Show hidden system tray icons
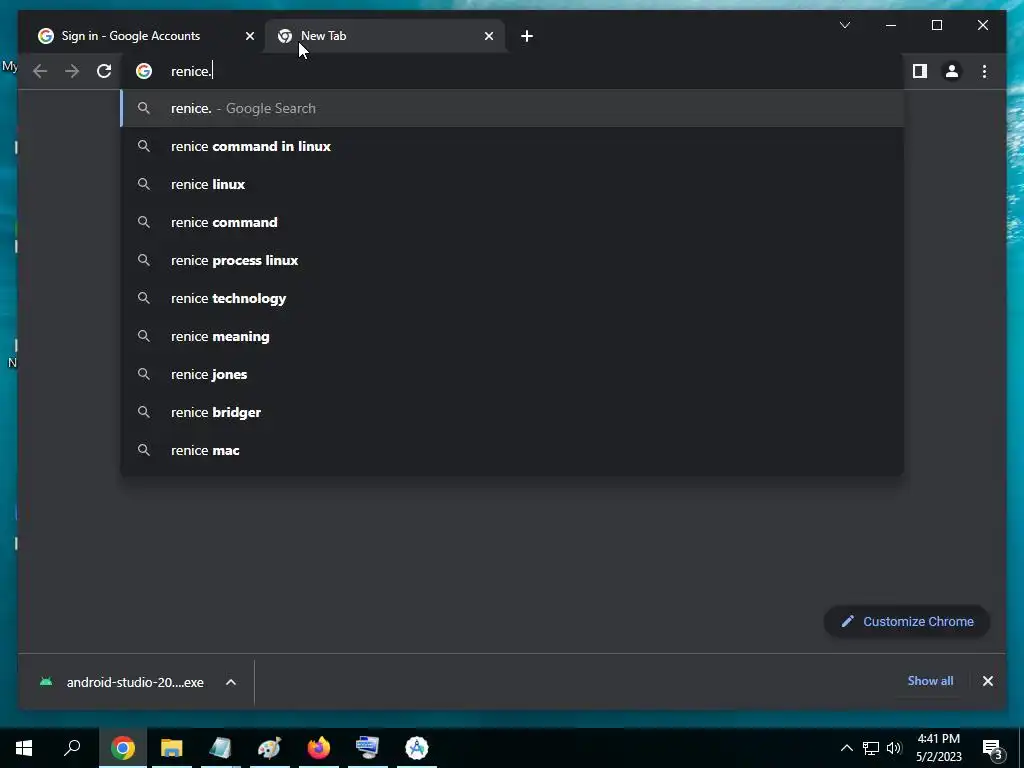Image resolution: width=1024 pixels, height=768 pixels. click(846, 748)
